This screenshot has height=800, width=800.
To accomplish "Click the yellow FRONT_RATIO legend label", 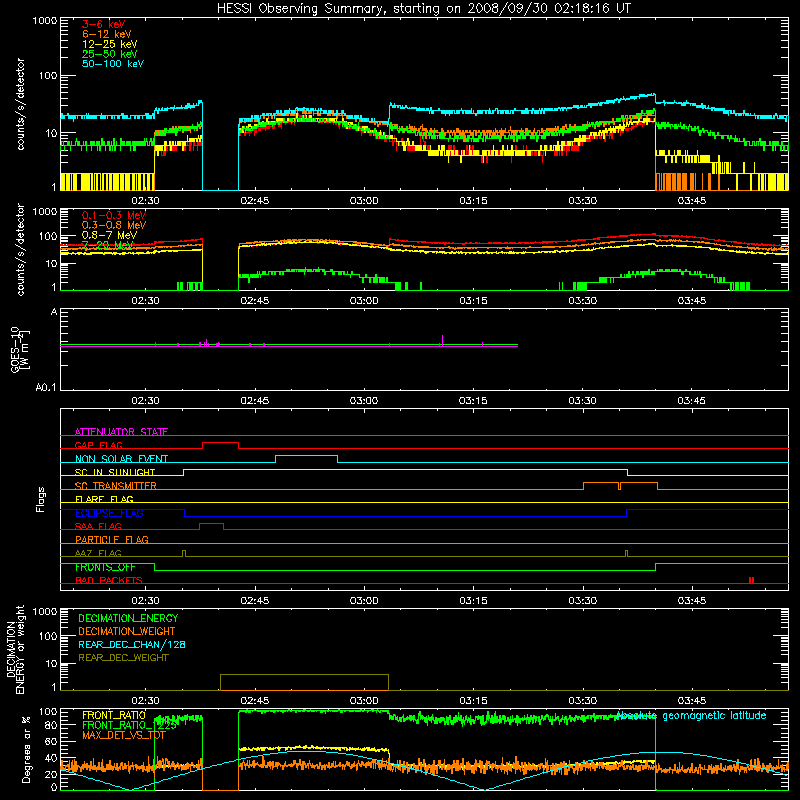I will coord(114,715).
